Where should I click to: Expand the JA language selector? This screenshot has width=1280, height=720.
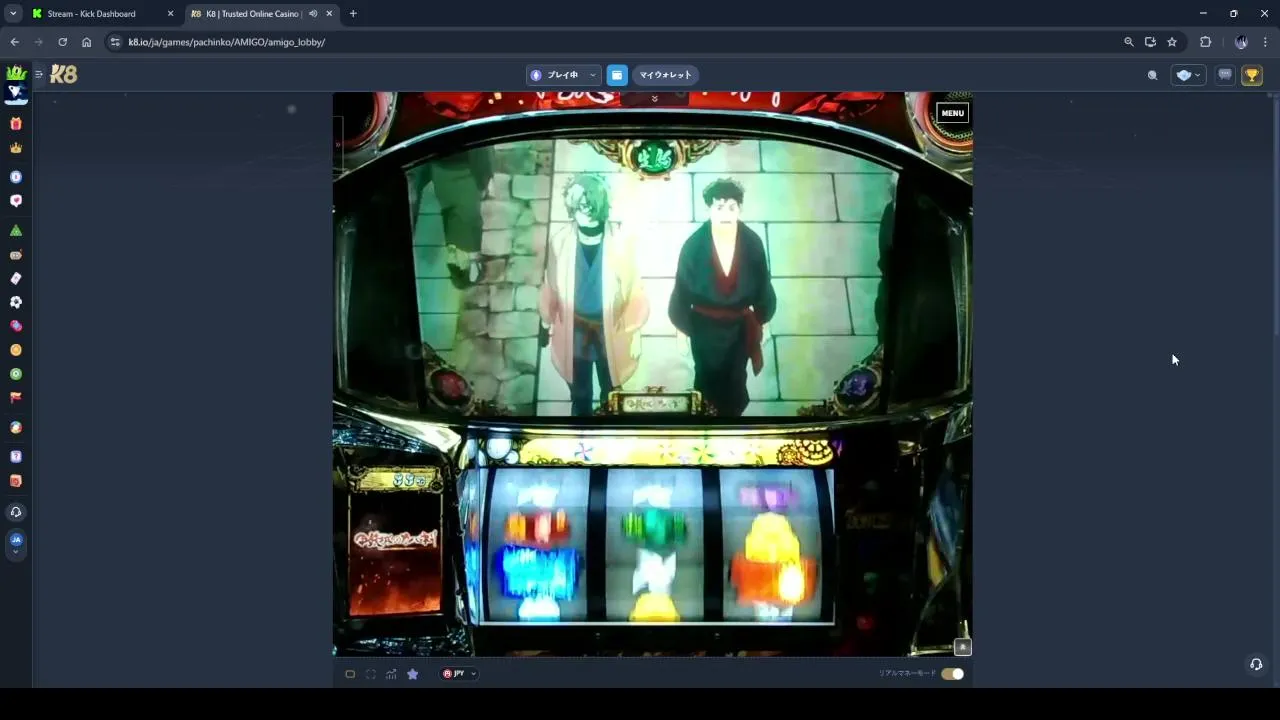coord(15,543)
